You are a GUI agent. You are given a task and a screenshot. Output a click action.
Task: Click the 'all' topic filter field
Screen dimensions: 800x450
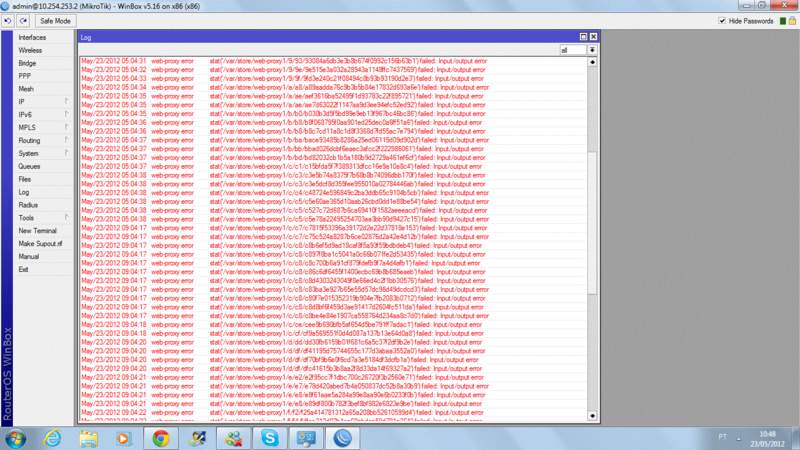point(573,50)
